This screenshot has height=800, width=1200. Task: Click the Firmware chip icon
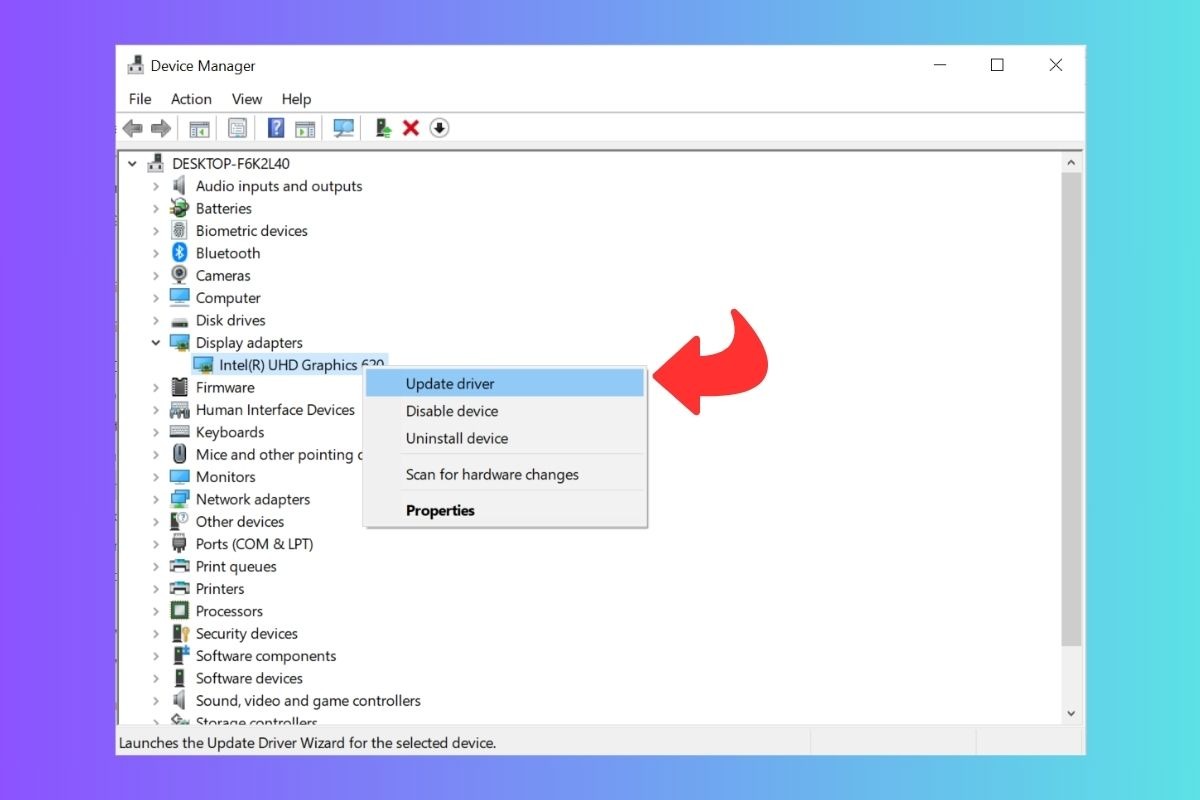[180, 387]
